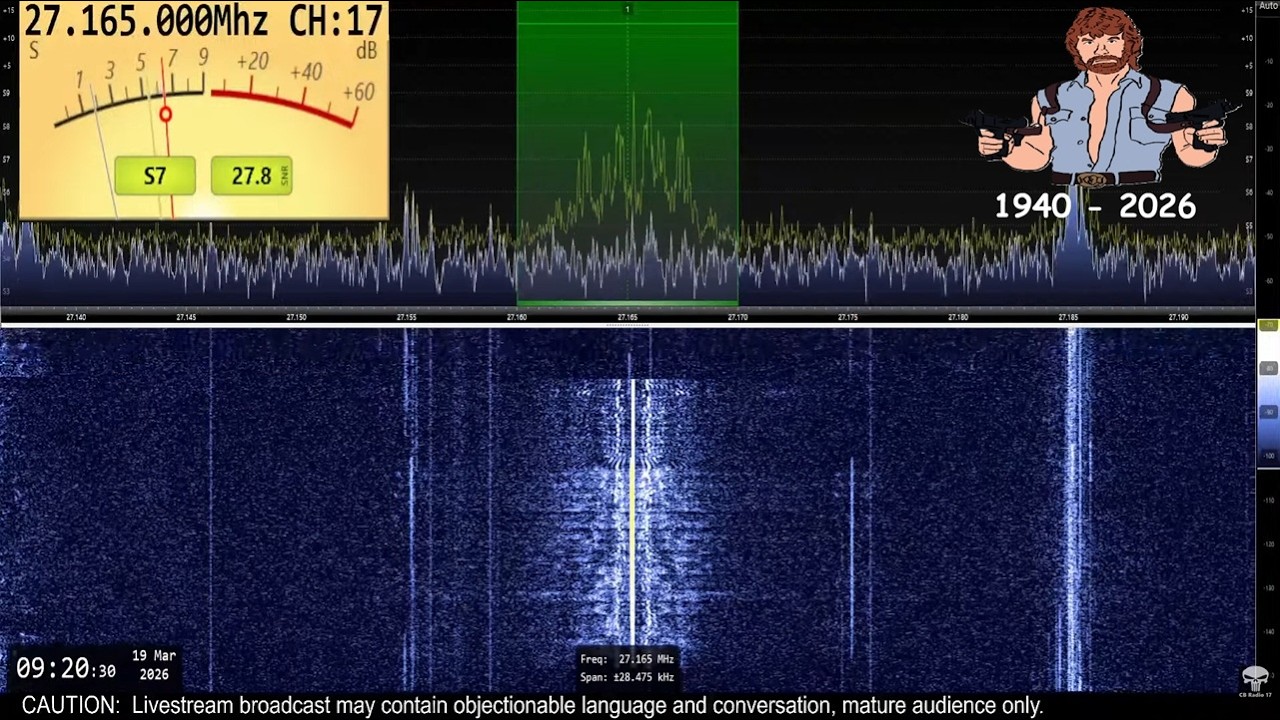Viewport: 1280px width, 720px height.
Task: Click the green tuned passband on the spectrum
Action: pyautogui.click(x=627, y=152)
